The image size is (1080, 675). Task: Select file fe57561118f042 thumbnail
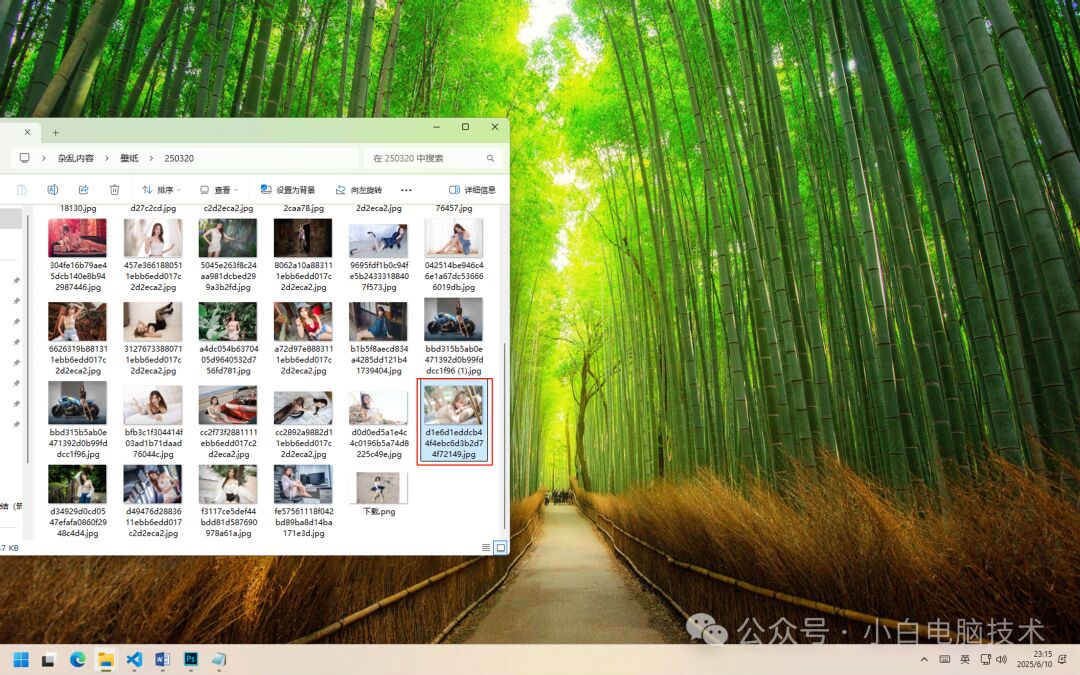pos(303,484)
